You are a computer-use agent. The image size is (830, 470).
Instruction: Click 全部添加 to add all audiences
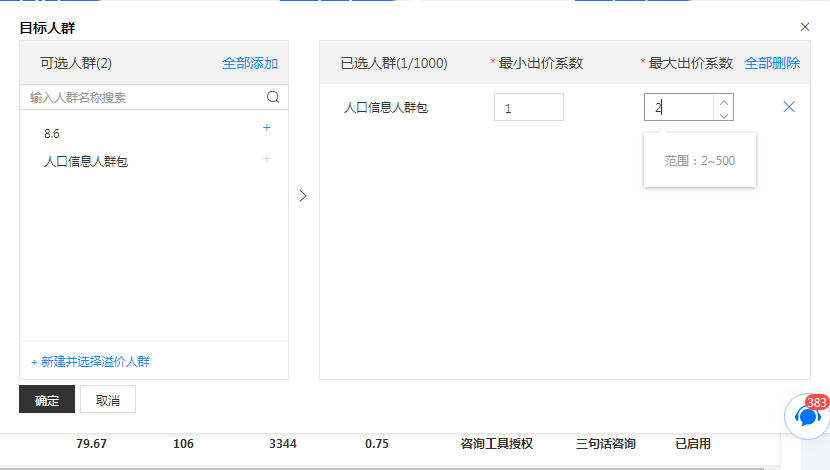point(250,63)
